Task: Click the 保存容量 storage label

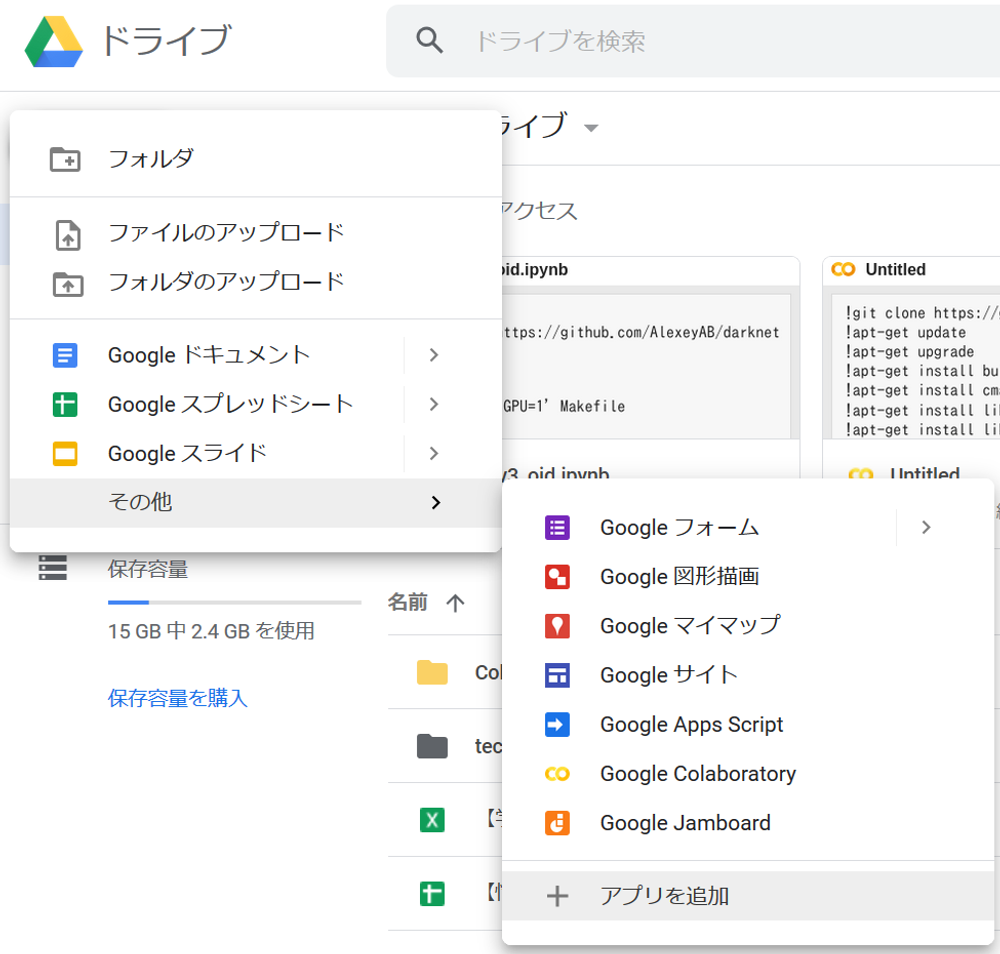Action: [x=148, y=569]
